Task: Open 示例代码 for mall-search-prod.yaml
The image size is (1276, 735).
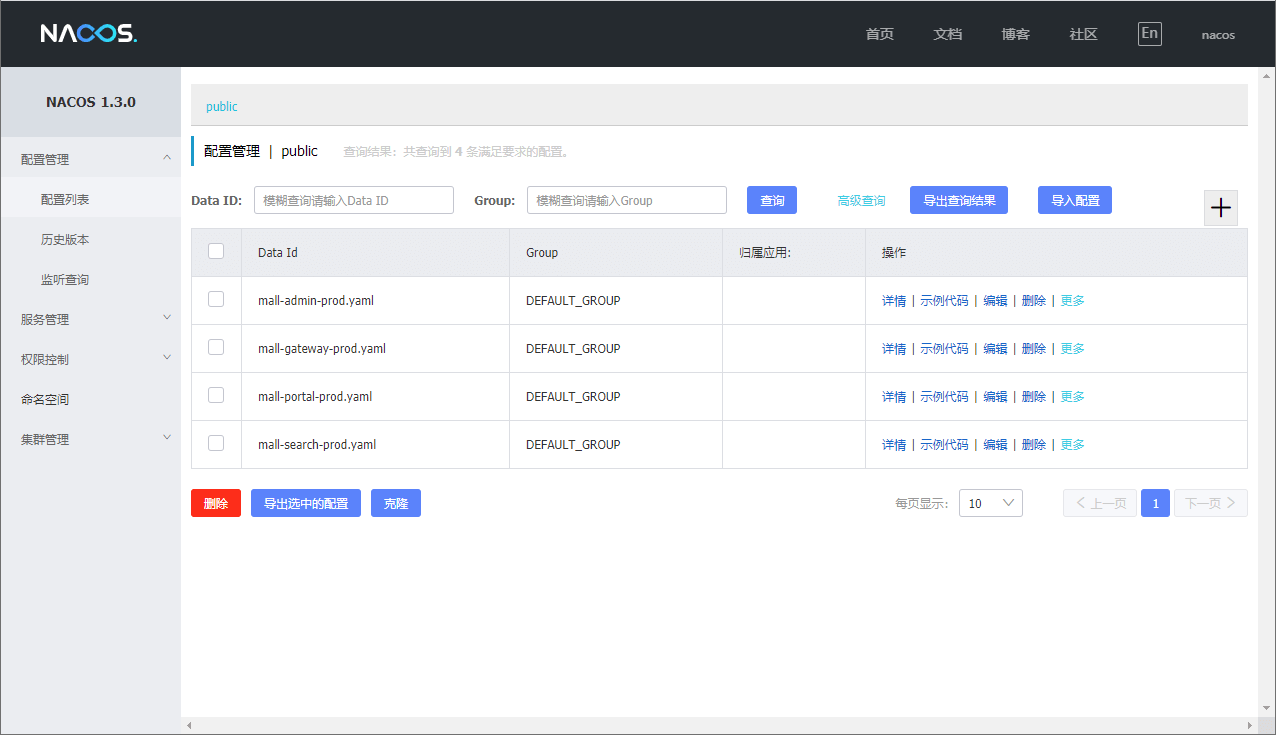Action: click(945, 445)
